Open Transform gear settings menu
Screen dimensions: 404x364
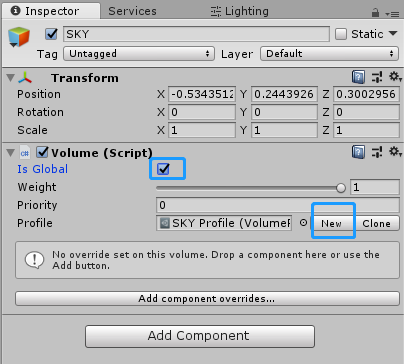pos(395,77)
